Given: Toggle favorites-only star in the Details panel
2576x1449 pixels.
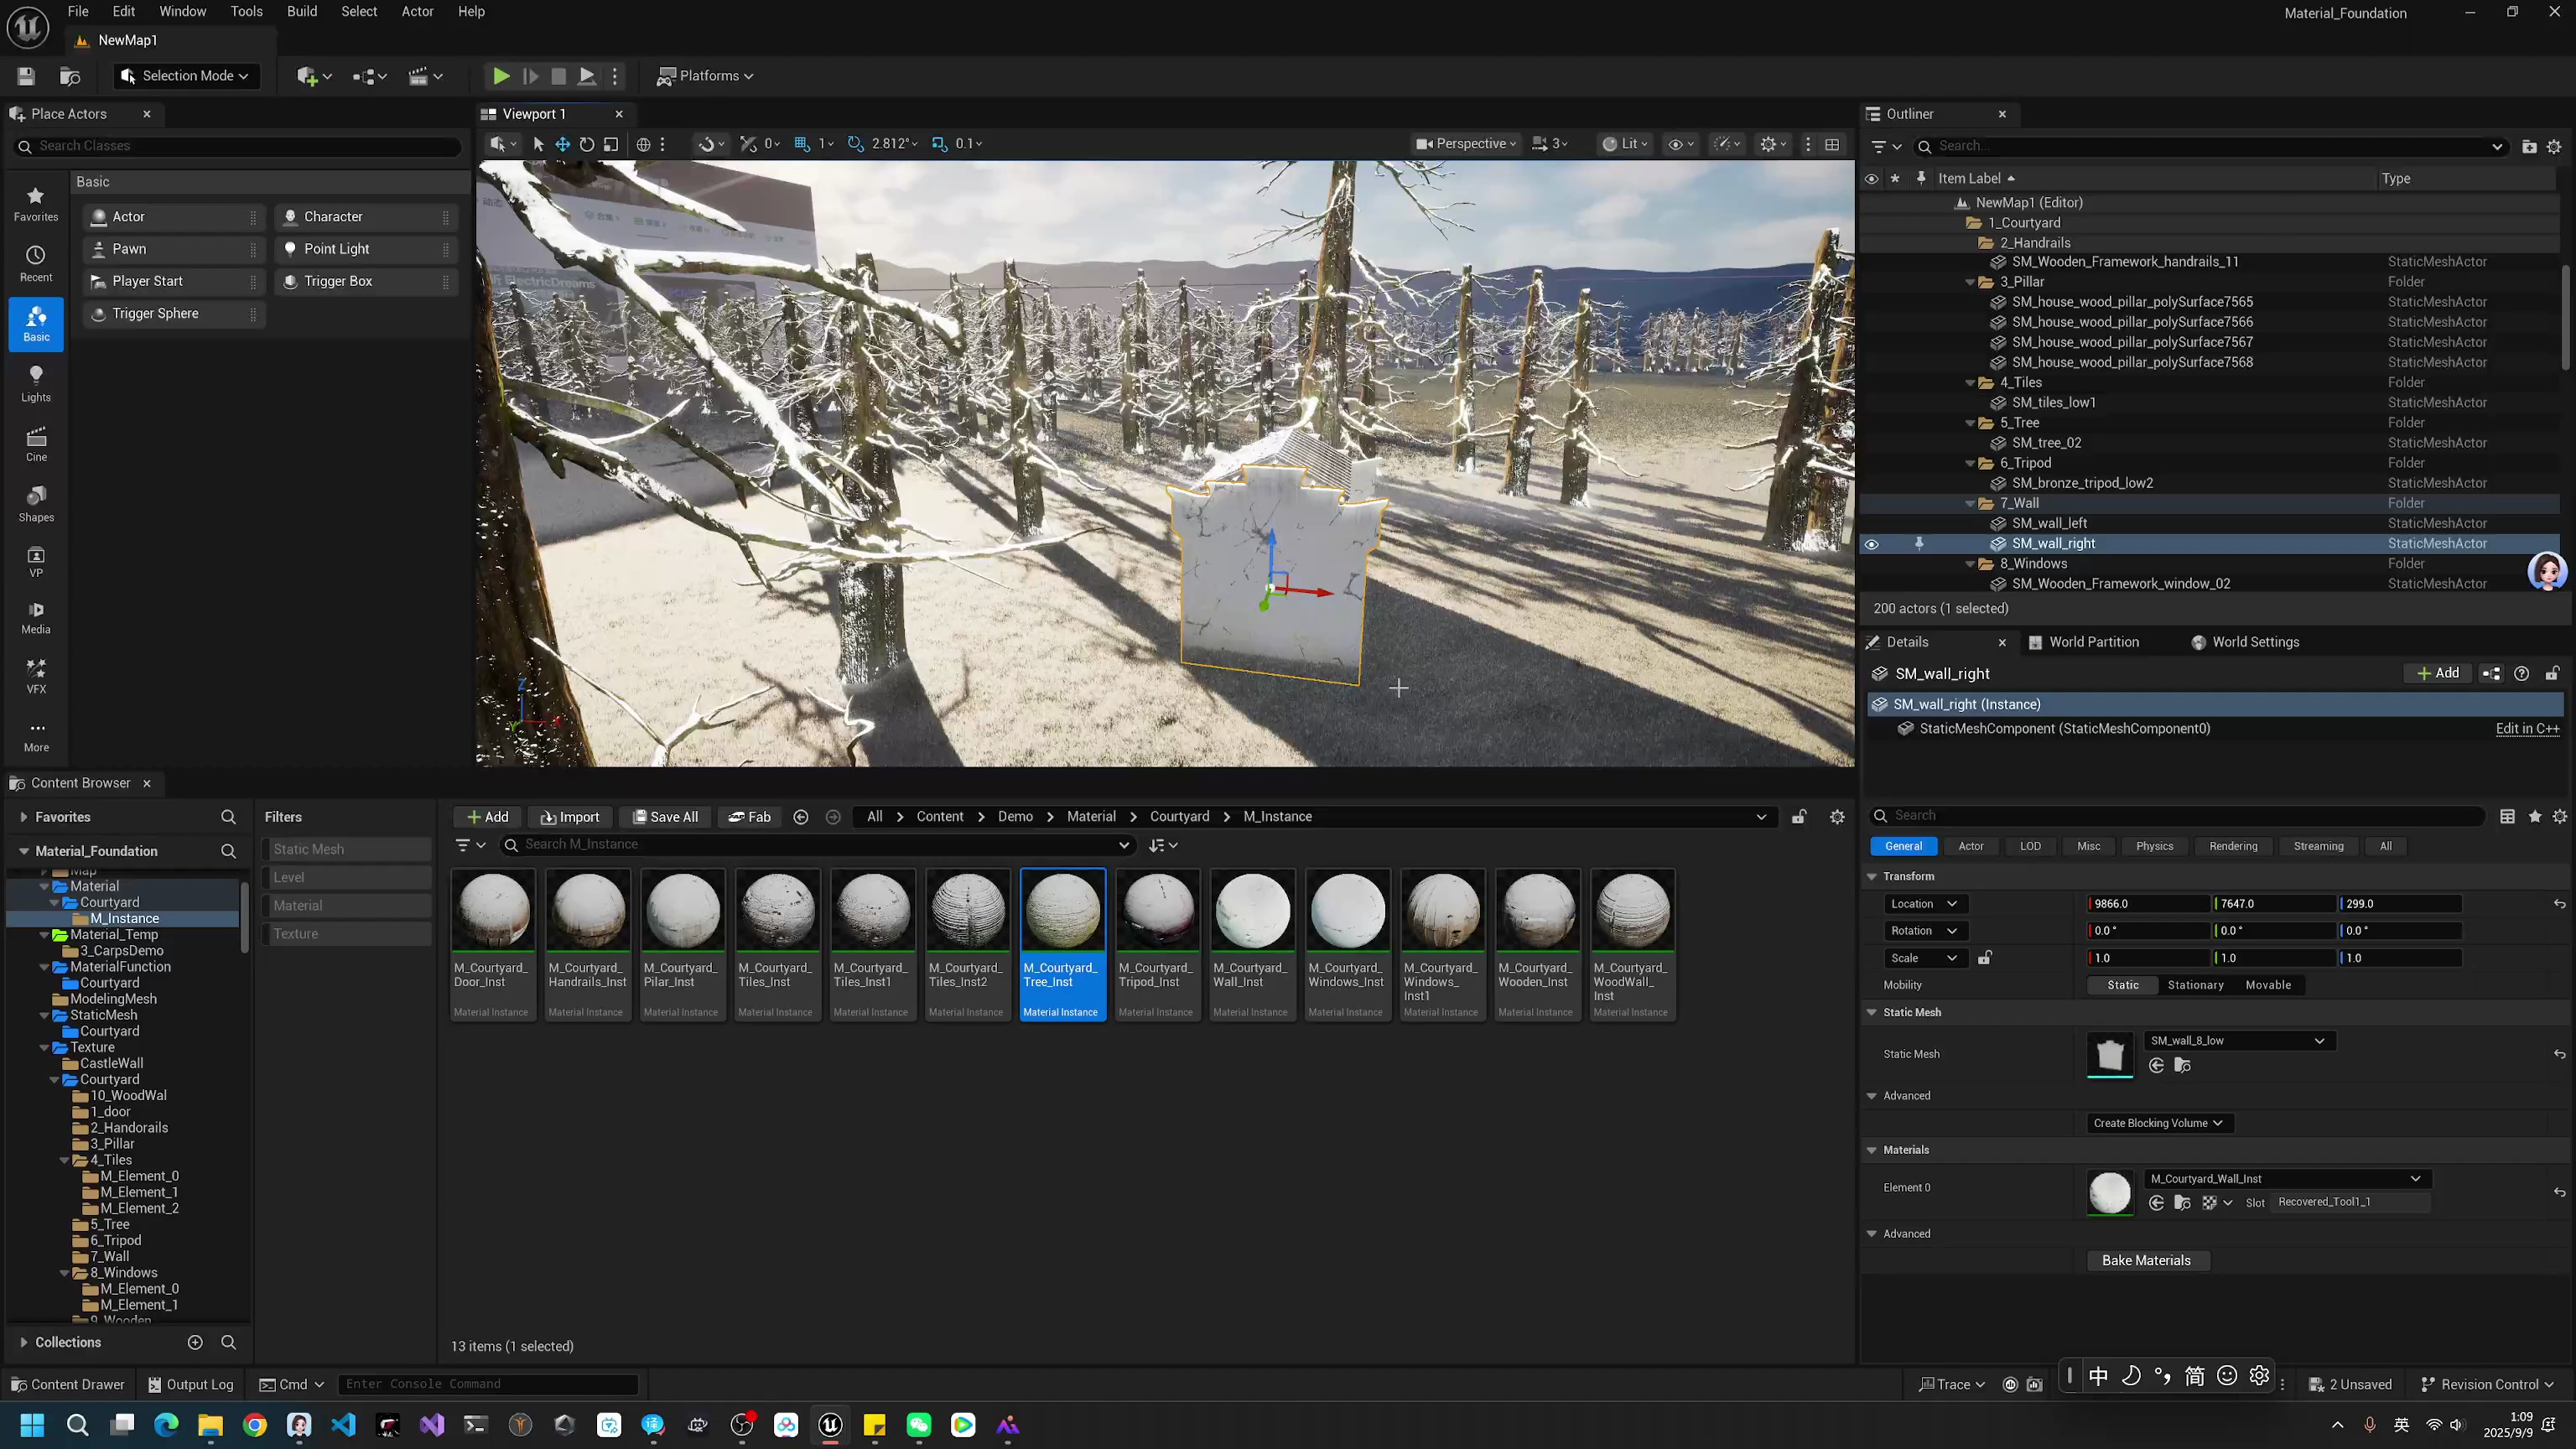Looking at the screenshot, I should [x=2535, y=816].
